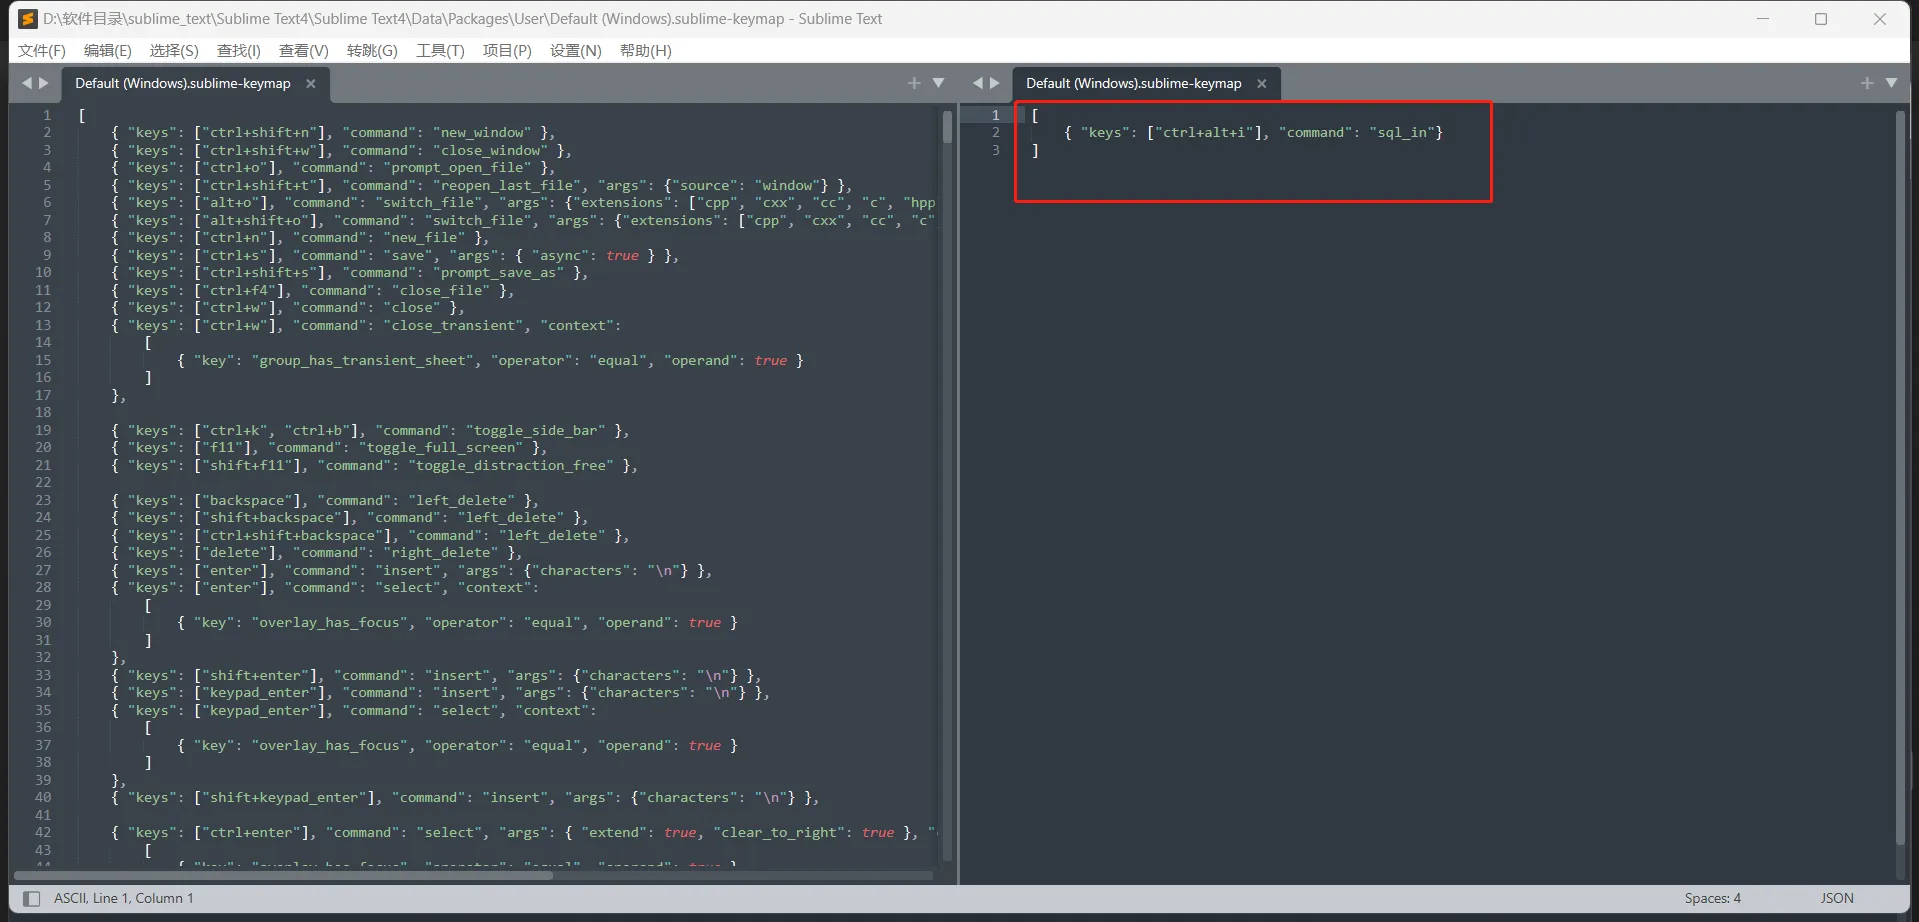Open the 文件(F) menu

42,50
